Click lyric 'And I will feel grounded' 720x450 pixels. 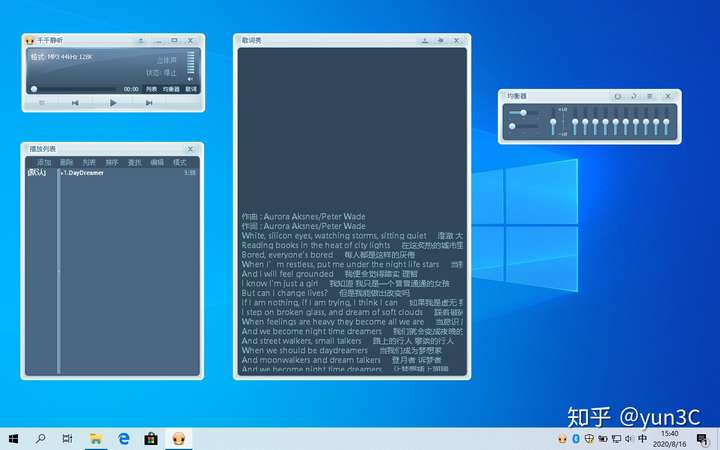[x=287, y=274]
